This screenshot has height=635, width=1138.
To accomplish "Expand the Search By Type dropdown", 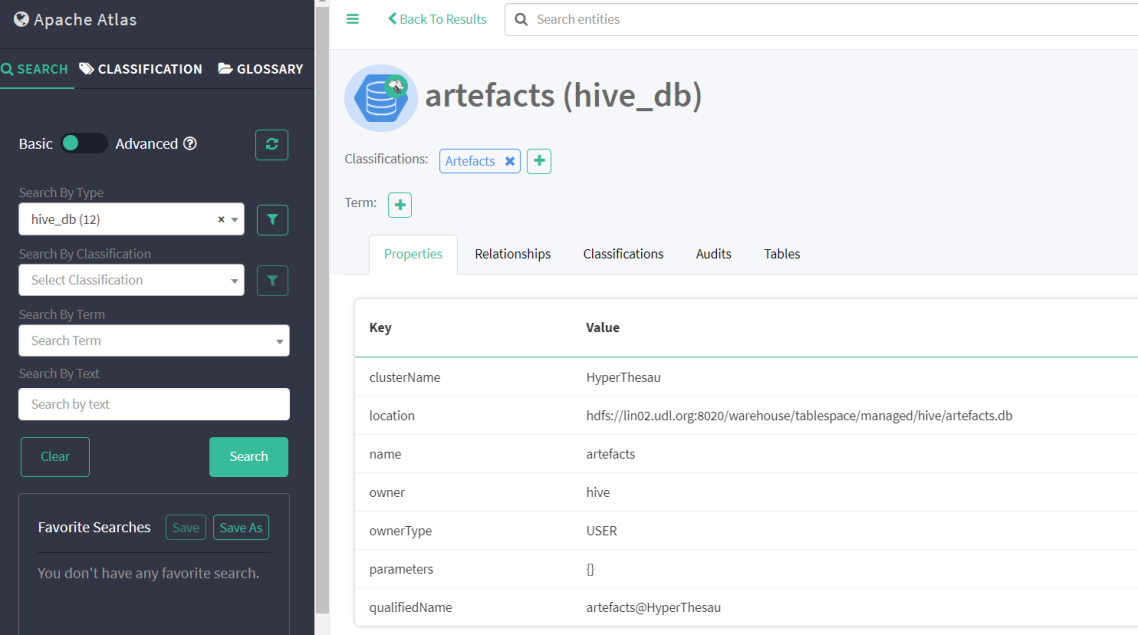I will [x=235, y=220].
